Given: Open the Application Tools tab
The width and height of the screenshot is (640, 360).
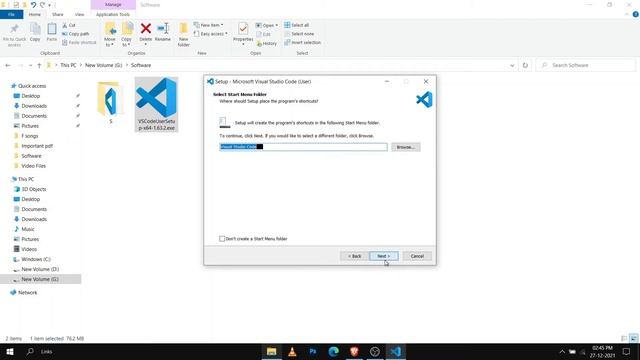Looking at the screenshot, I should (113, 14).
